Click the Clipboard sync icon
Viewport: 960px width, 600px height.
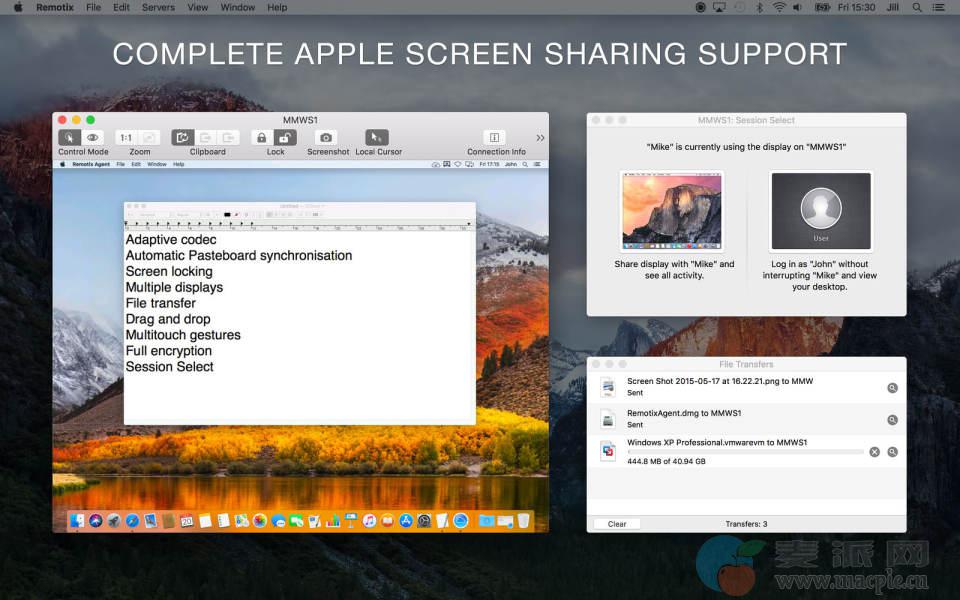pyautogui.click(x=182, y=138)
